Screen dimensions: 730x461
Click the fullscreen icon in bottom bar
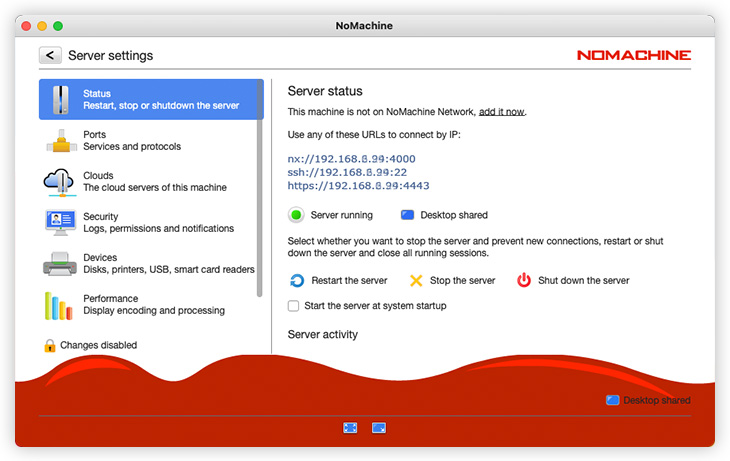[x=350, y=428]
